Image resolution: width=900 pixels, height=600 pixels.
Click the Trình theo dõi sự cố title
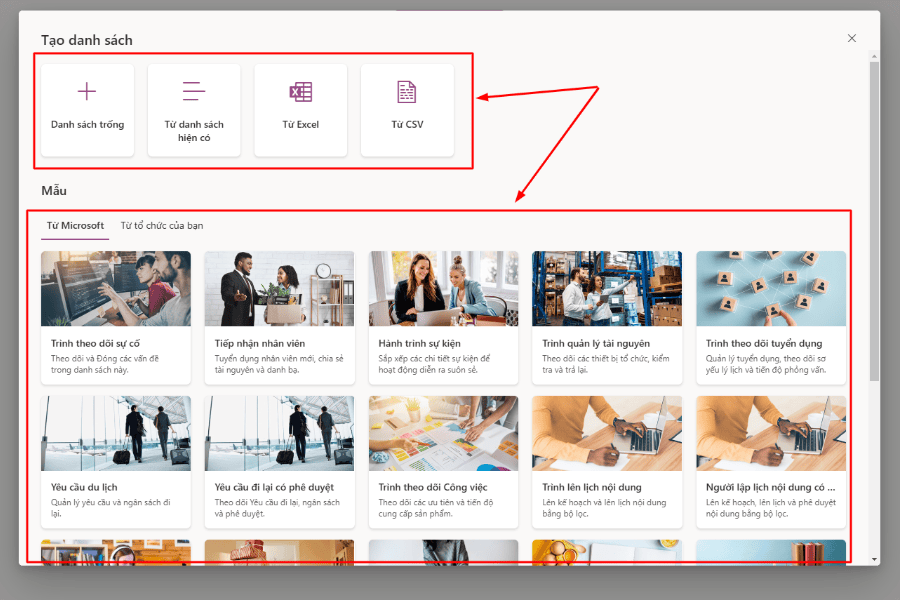tap(95, 343)
